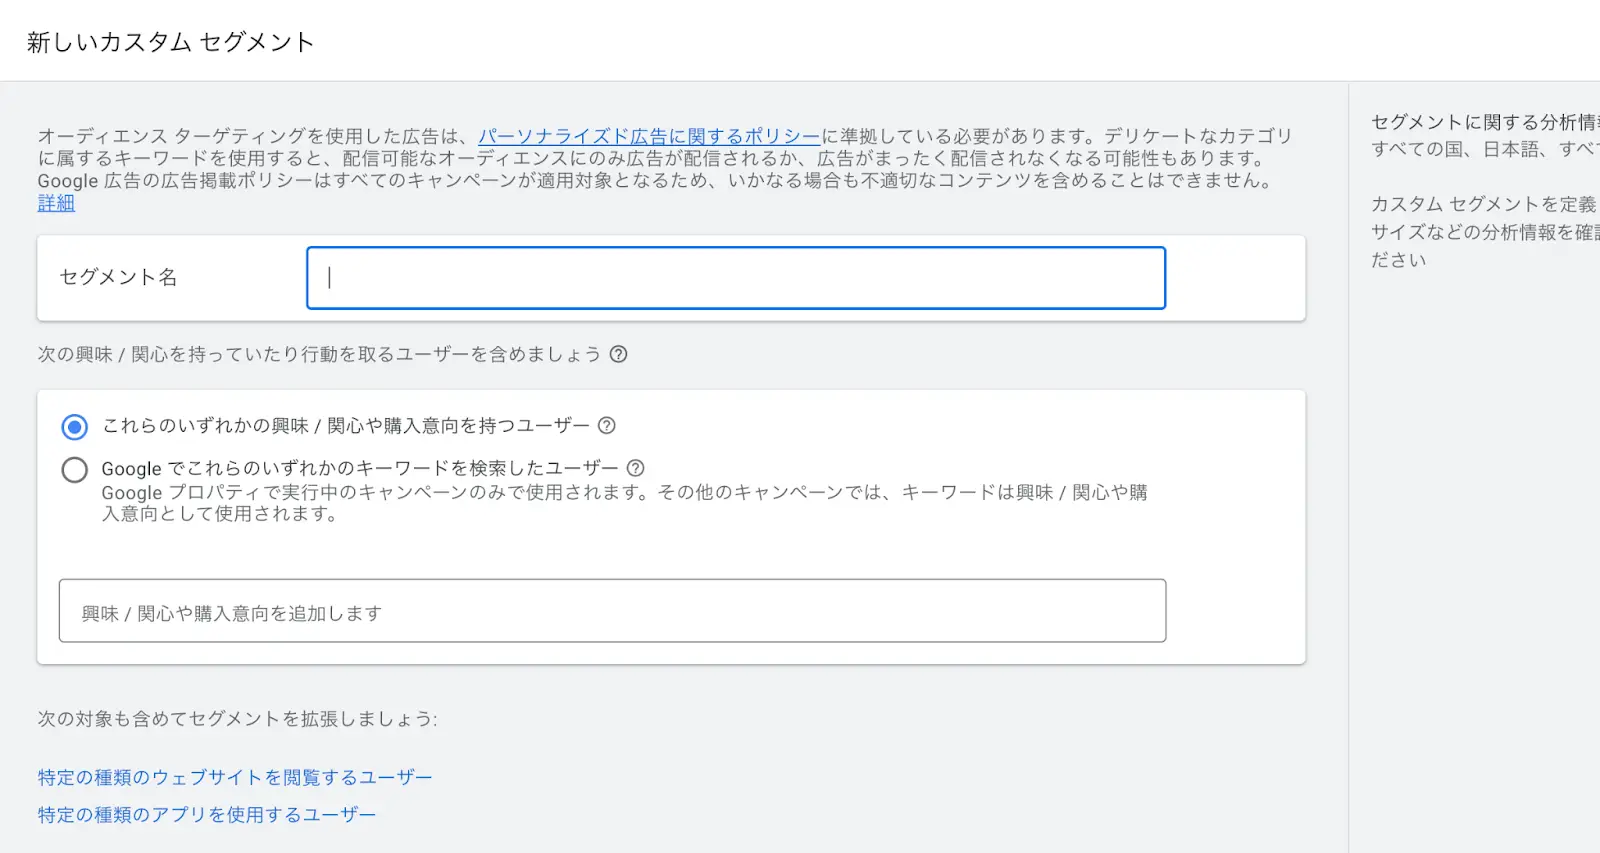This screenshot has height=853, width=1600.
Task: Click the 次の対象も含めてセグメントを拡張しましょう heading
Action: (x=238, y=719)
